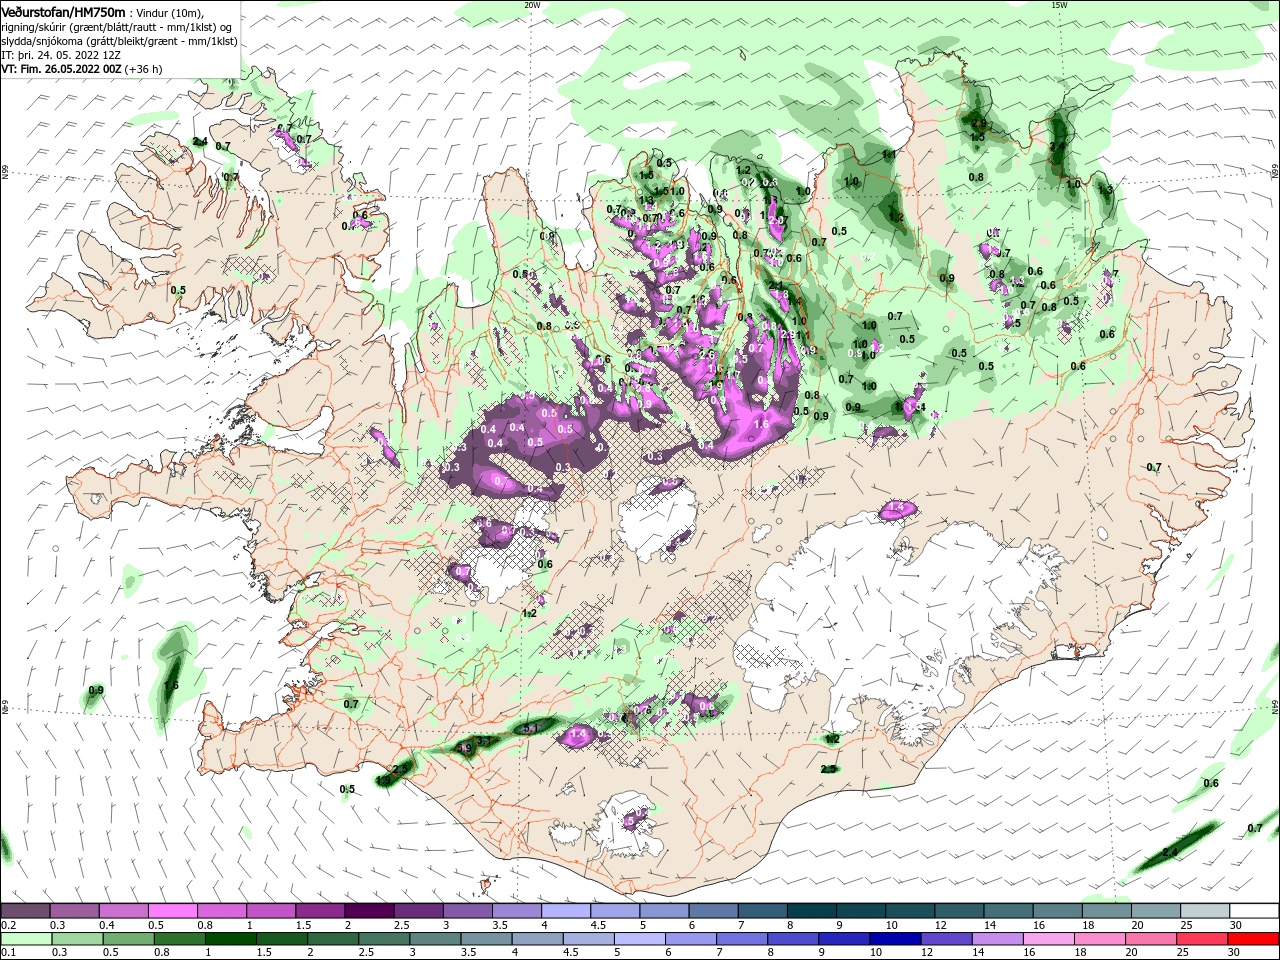
Task: Pick the 0.3 snow legend swatch in top row
Action: pos(74,911)
